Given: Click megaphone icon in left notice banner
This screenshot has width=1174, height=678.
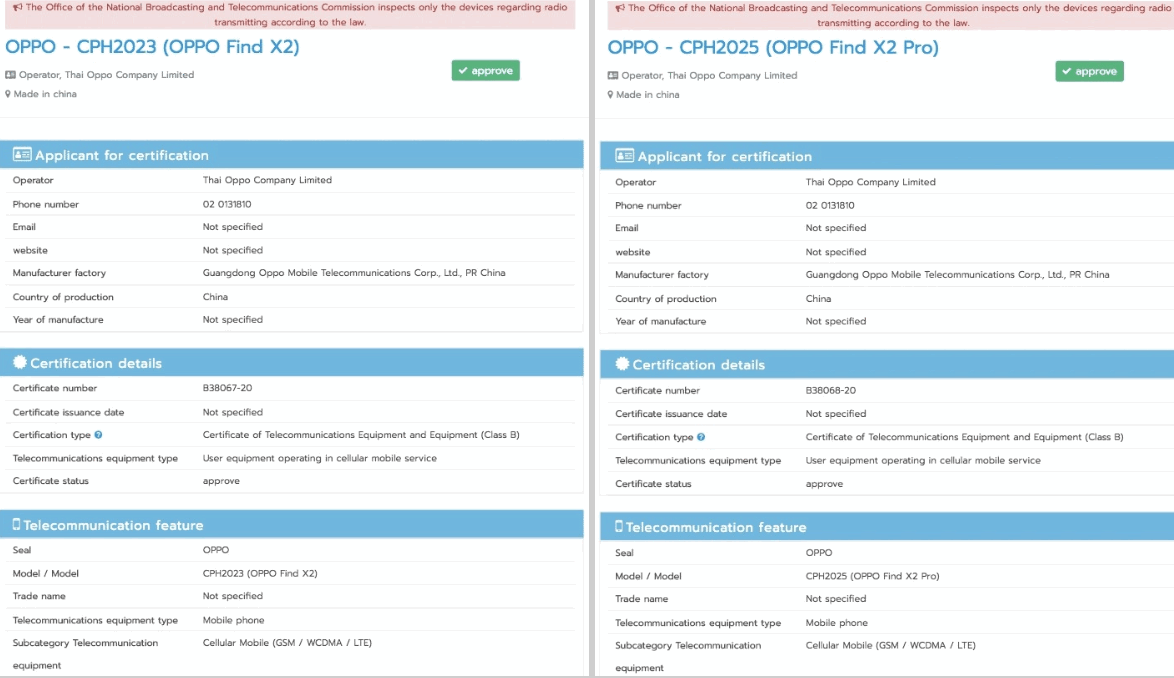Looking at the screenshot, I should point(17,7).
